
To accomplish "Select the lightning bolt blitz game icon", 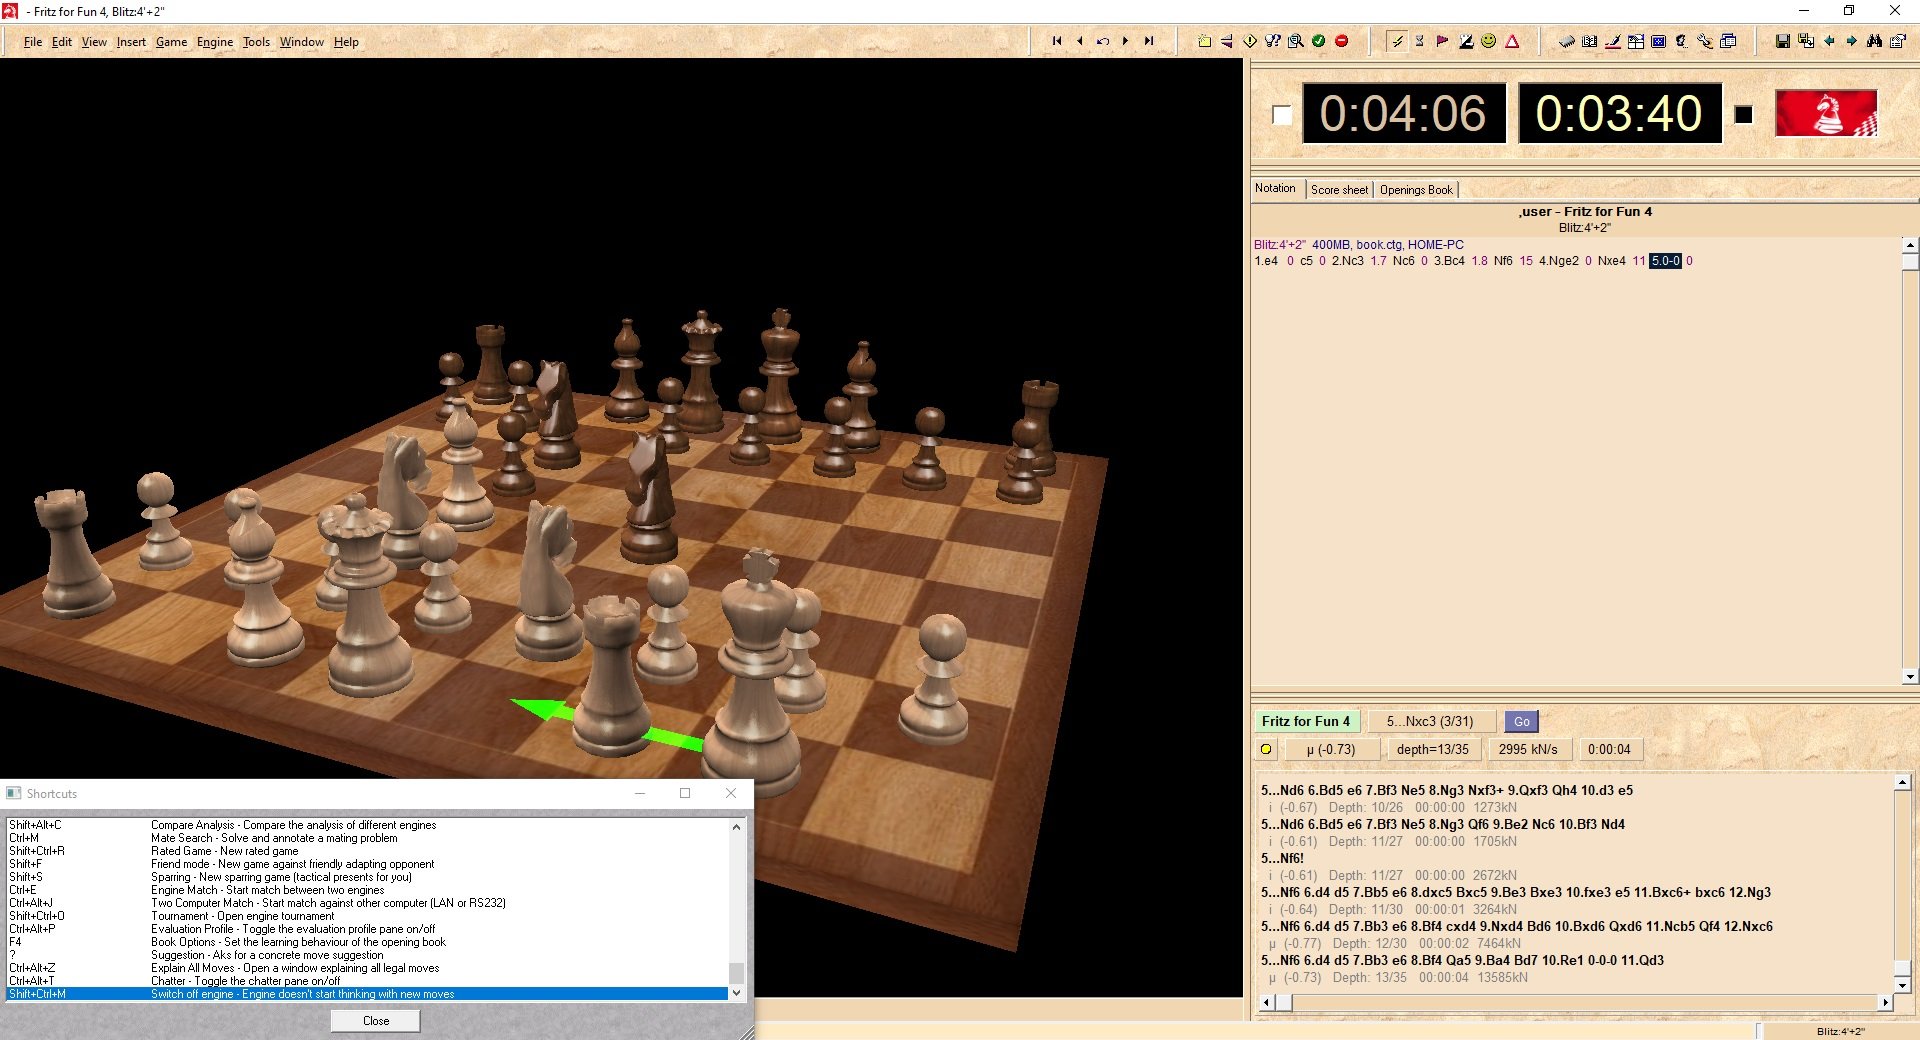I will [x=1397, y=41].
